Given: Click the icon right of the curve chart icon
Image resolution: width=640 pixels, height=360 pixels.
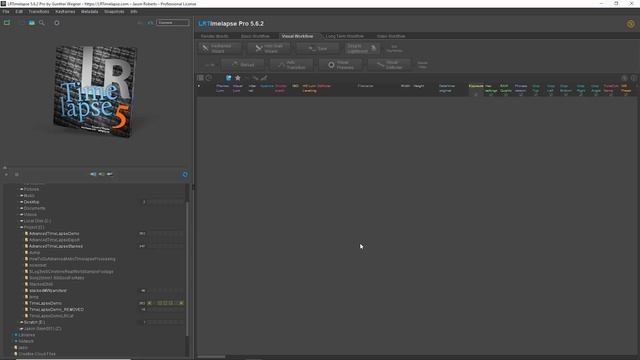Looking at the screenshot, I should point(264,78).
